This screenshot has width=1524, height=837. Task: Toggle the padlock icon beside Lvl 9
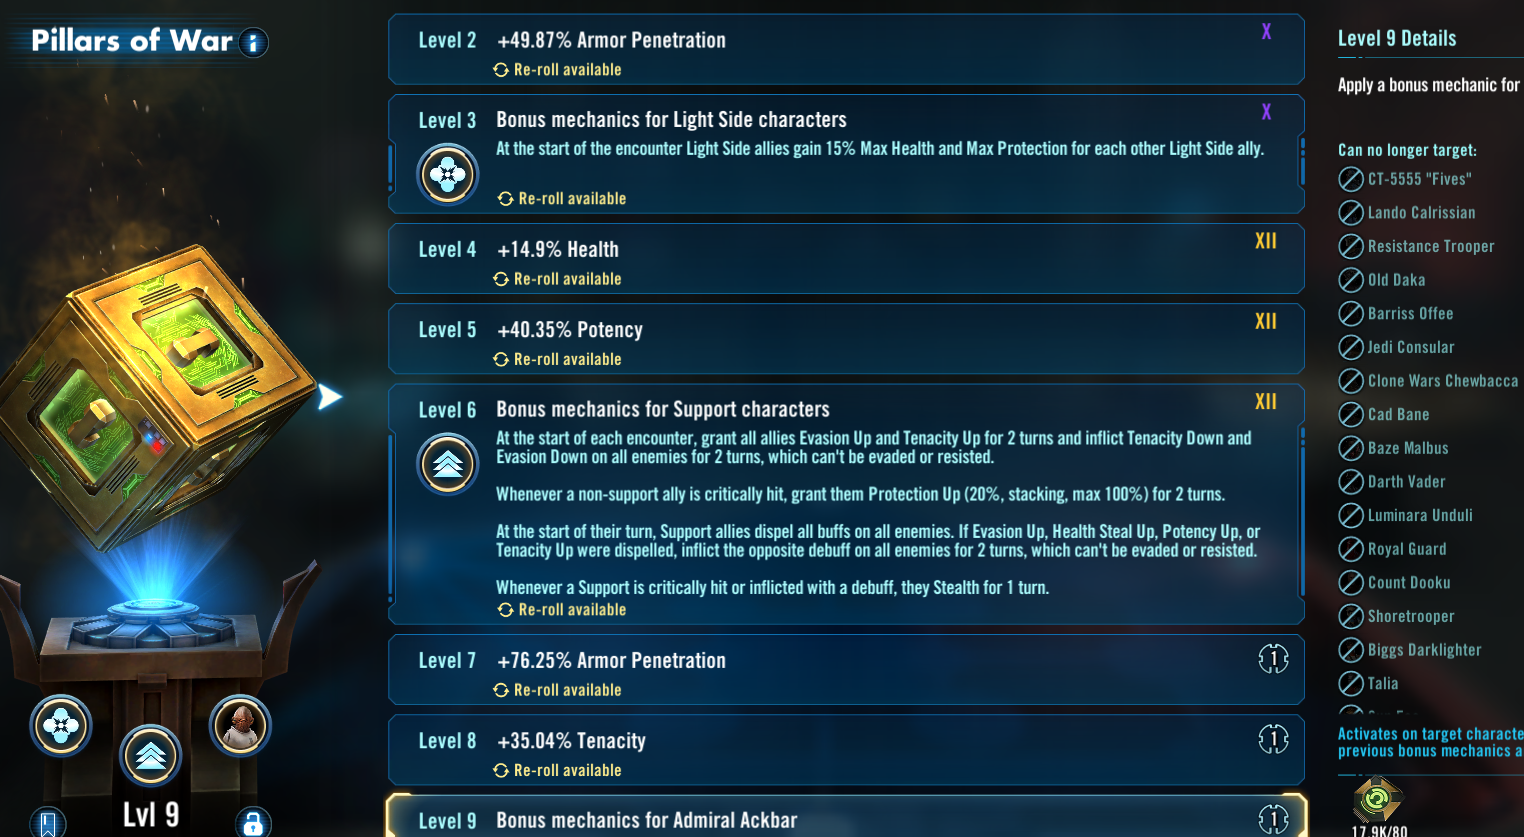[x=253, y=823]
